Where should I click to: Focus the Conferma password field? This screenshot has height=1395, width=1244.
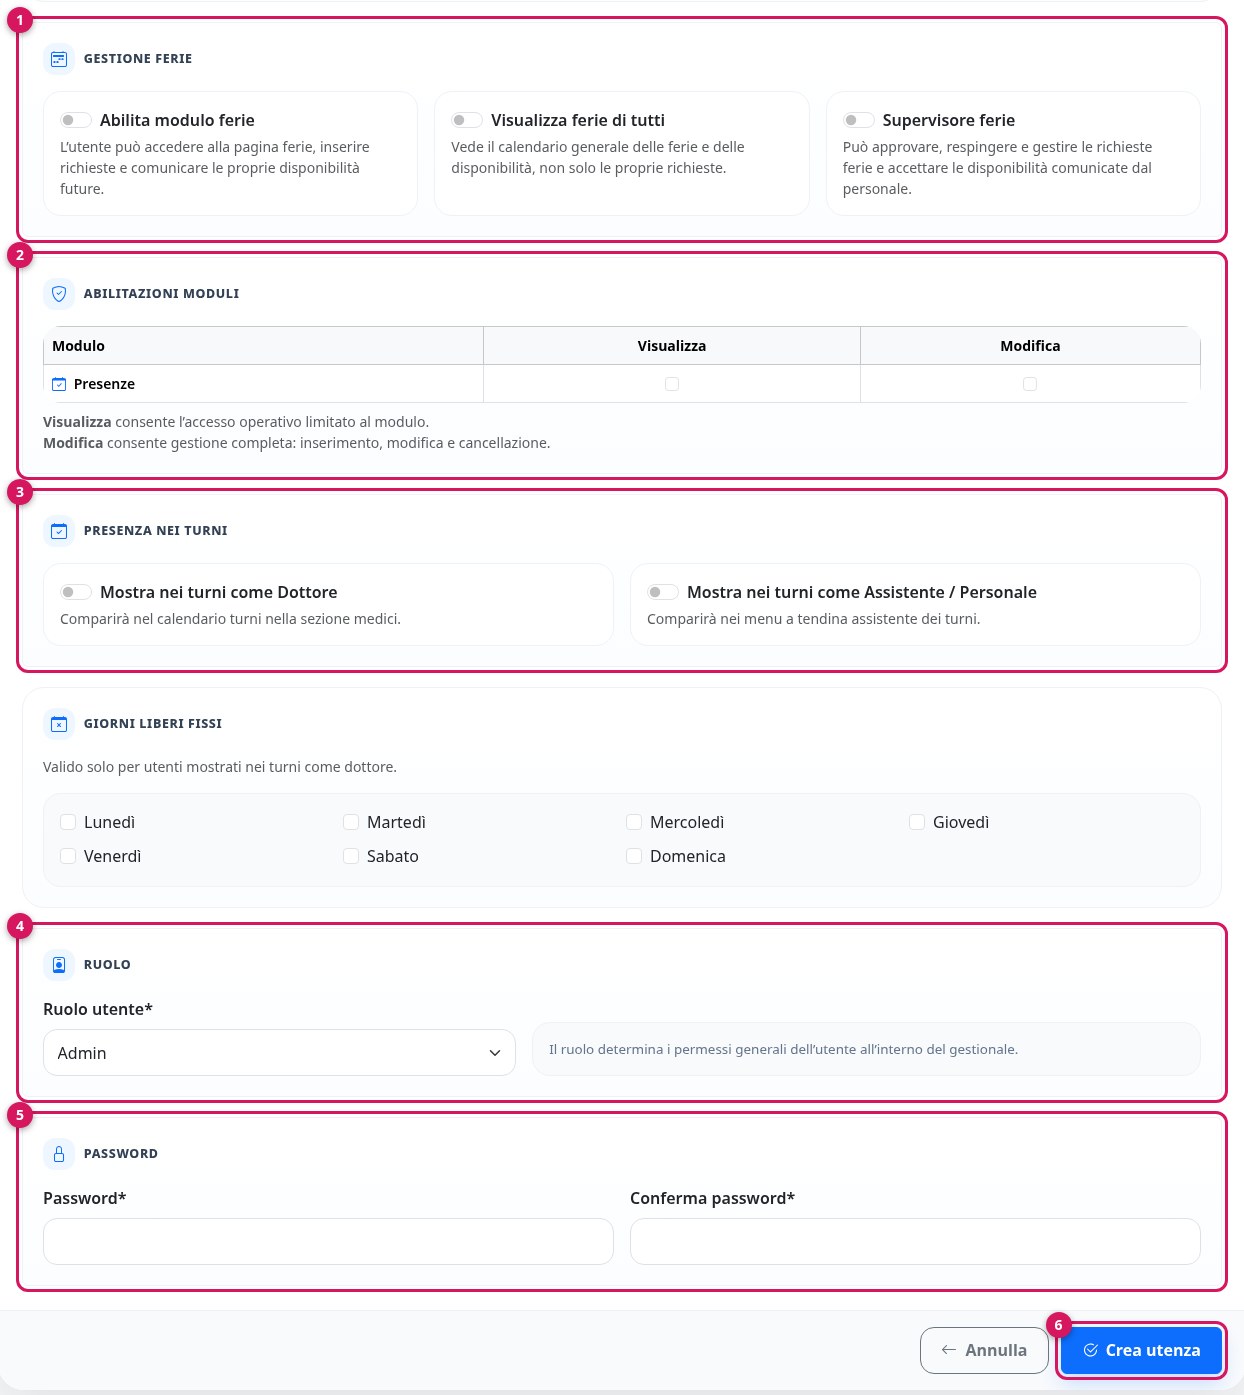click(915, 1241)
